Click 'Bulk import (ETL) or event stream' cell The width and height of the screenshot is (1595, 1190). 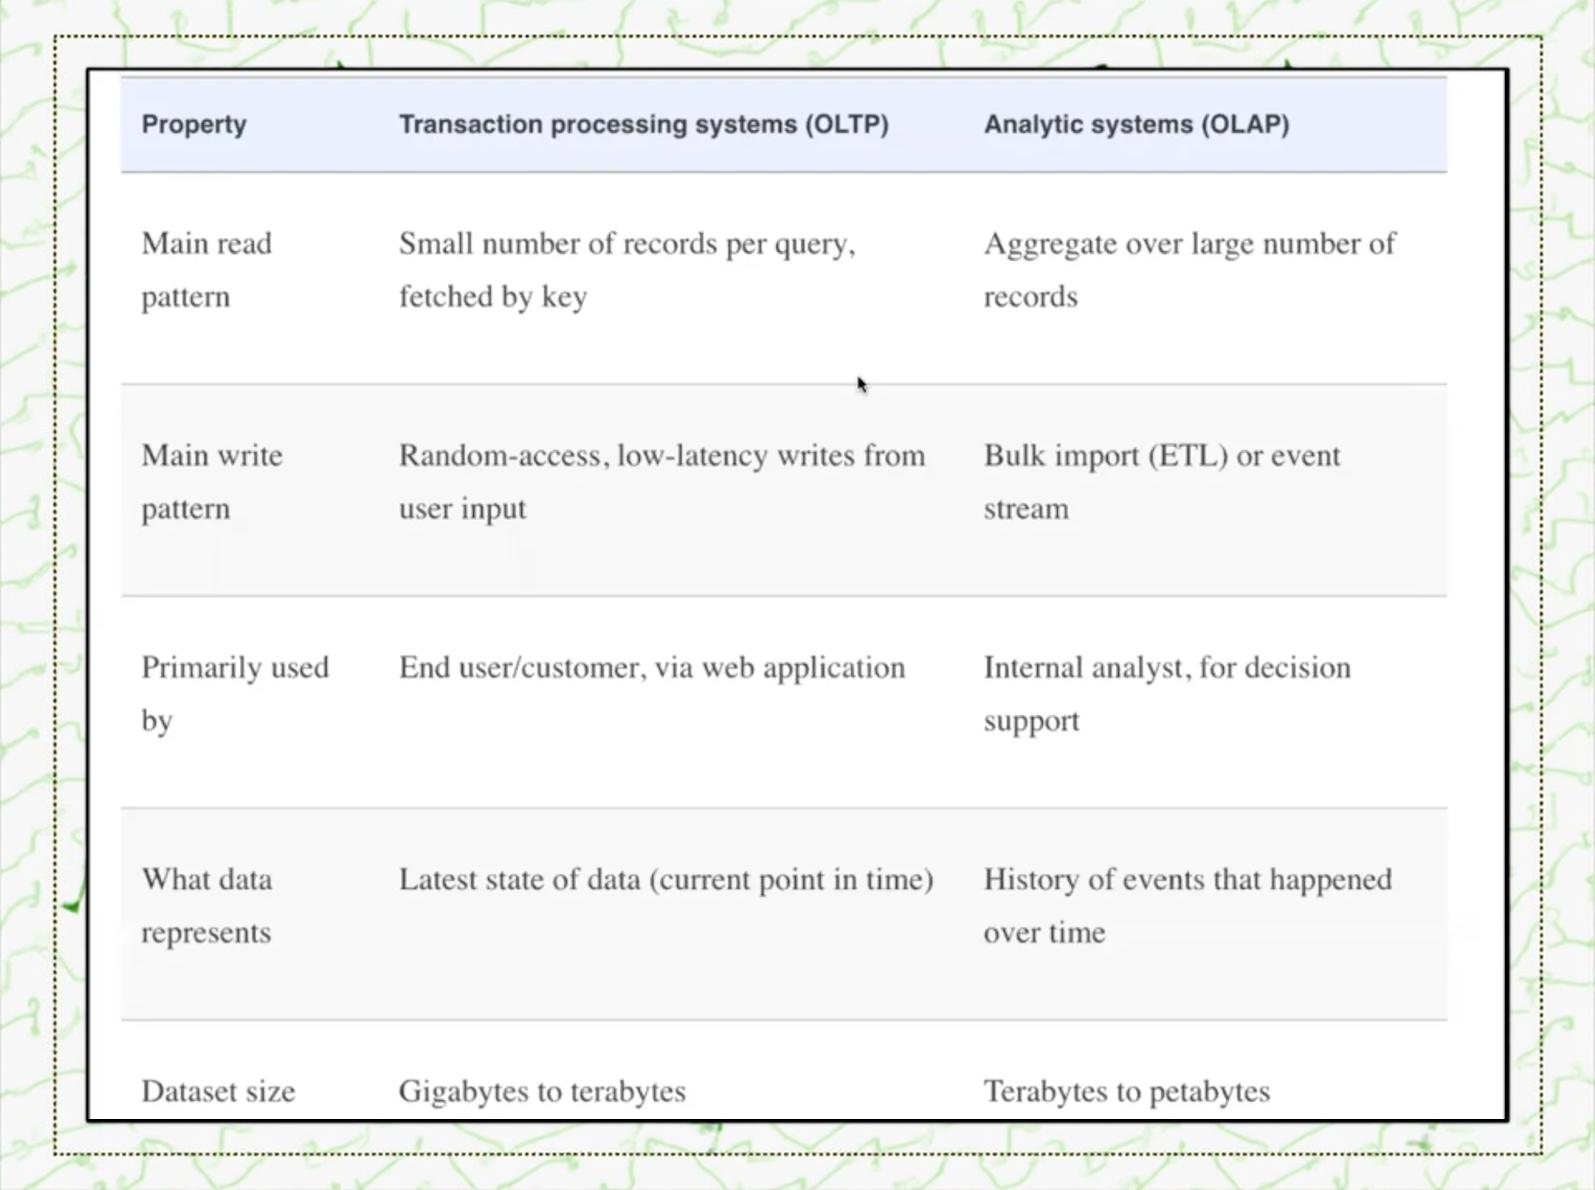click(1162, 482)
